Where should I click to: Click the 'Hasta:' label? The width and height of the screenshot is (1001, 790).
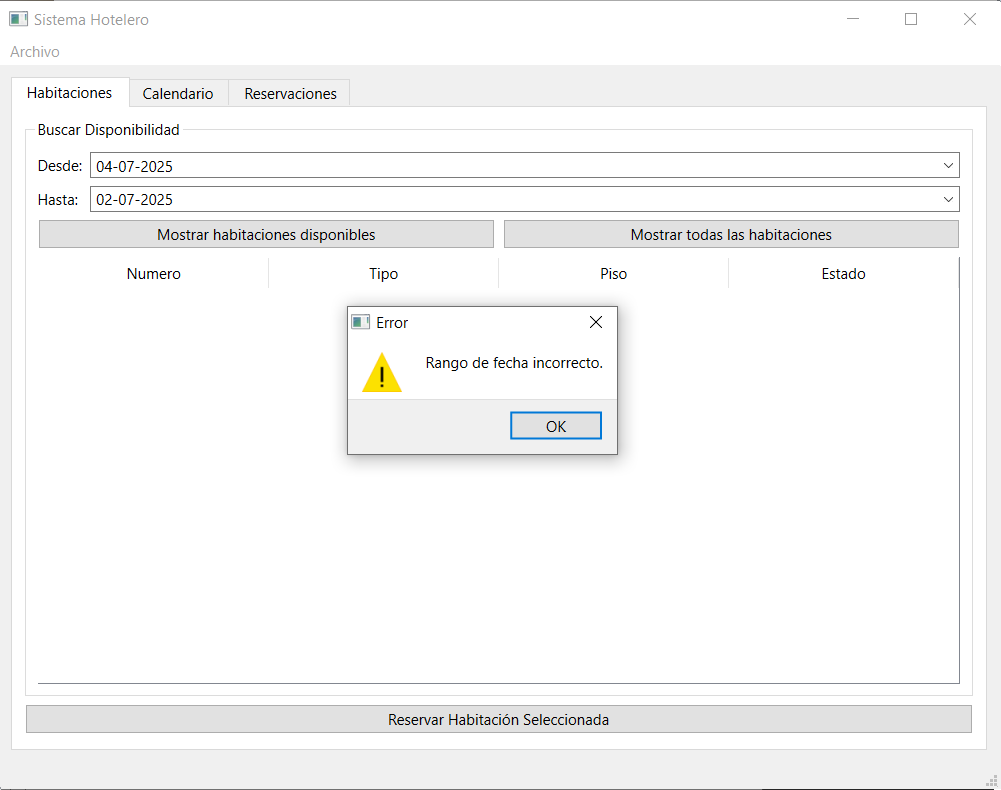click(x=58, y=200)
